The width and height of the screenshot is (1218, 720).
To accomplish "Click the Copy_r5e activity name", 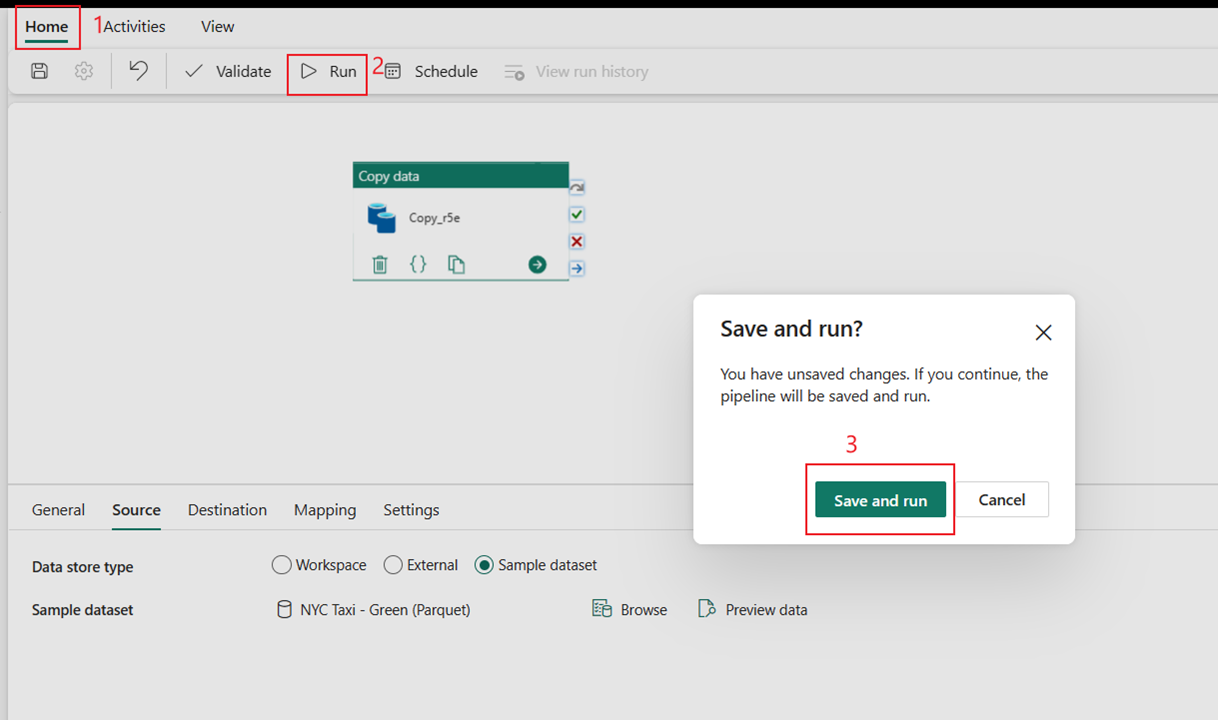I will [x=434, y=218].
